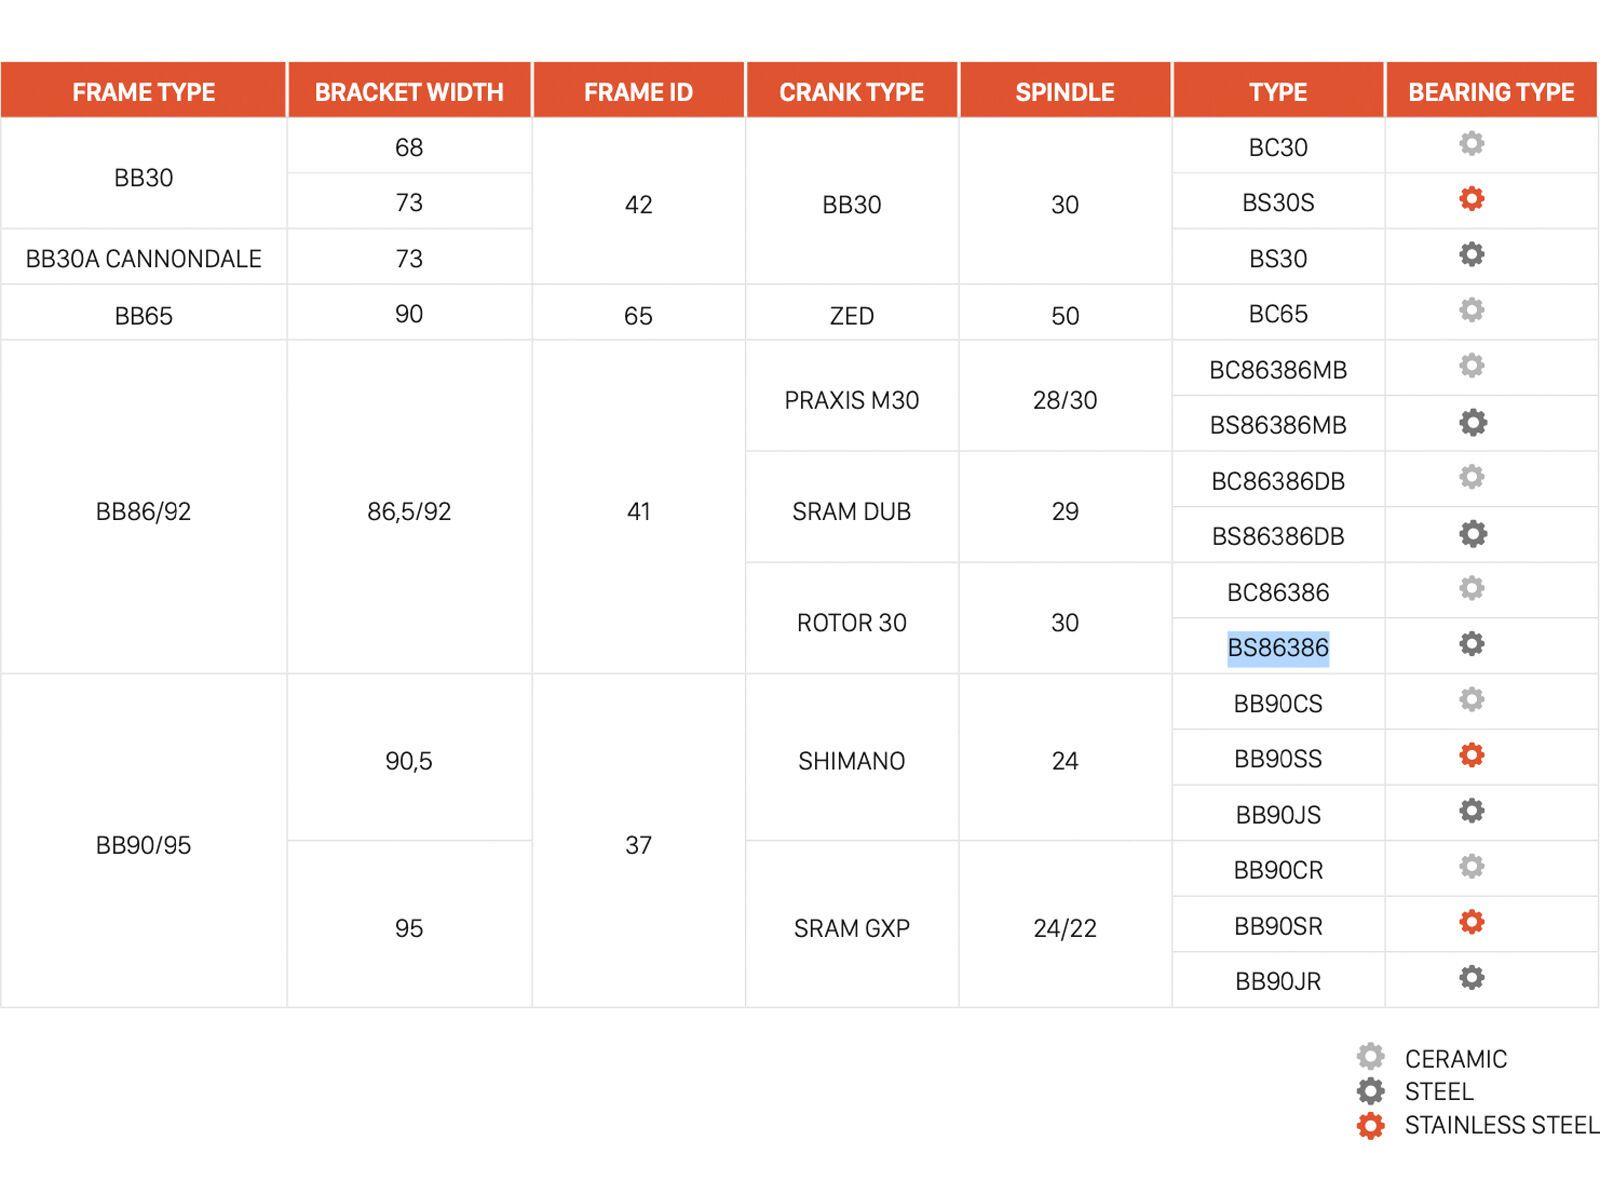The height and width of the screenshot is (1200, 1600).
Task: Click the FRAME TYPE column header
Action: pos(143,91)
